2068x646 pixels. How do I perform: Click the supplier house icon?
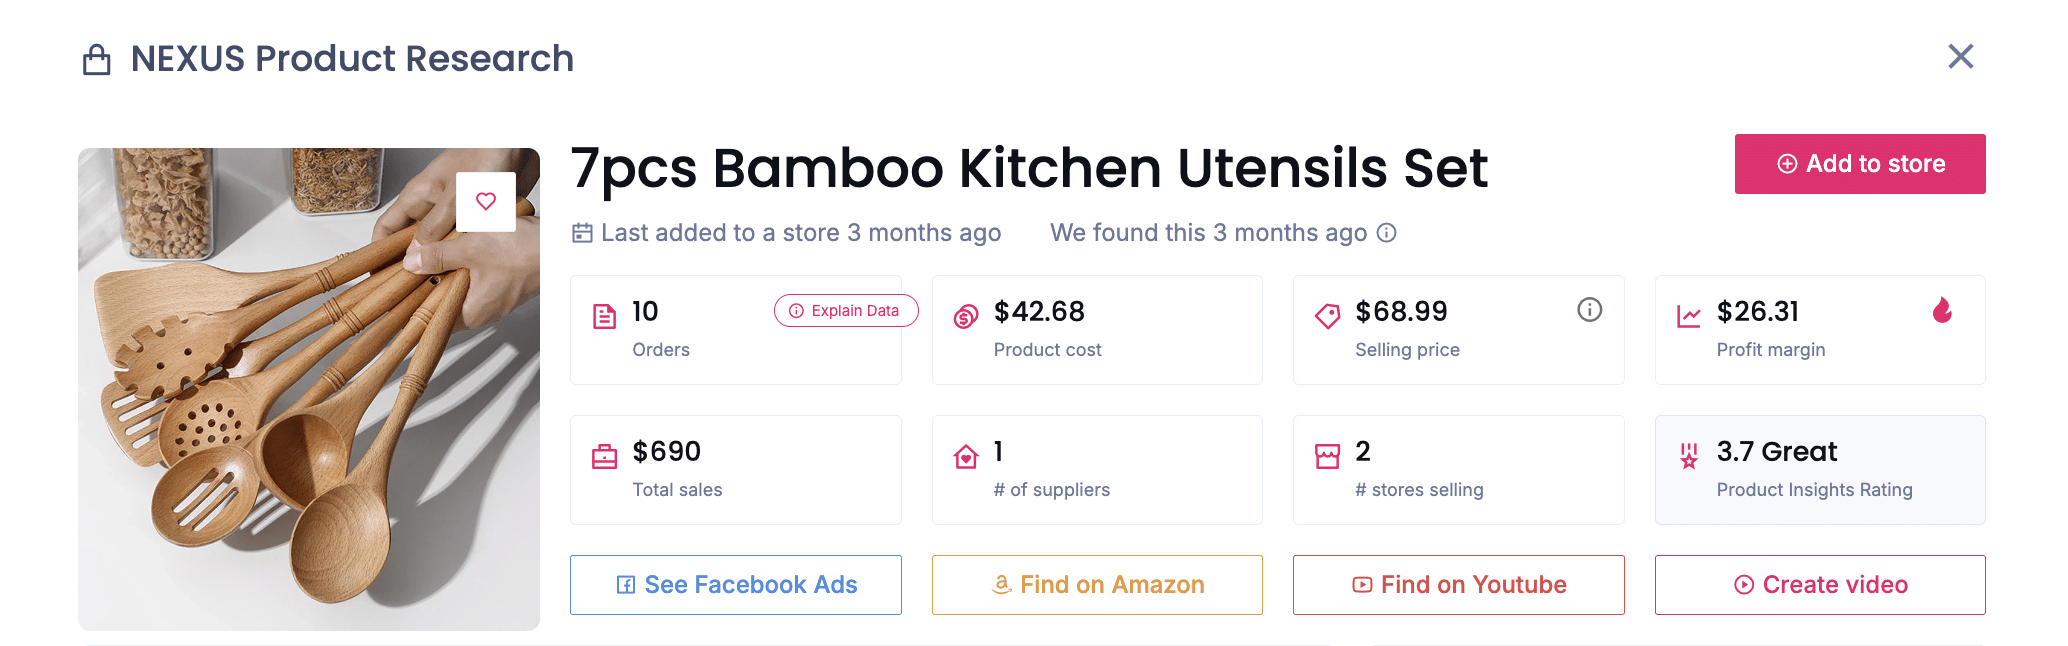(966, 454)
